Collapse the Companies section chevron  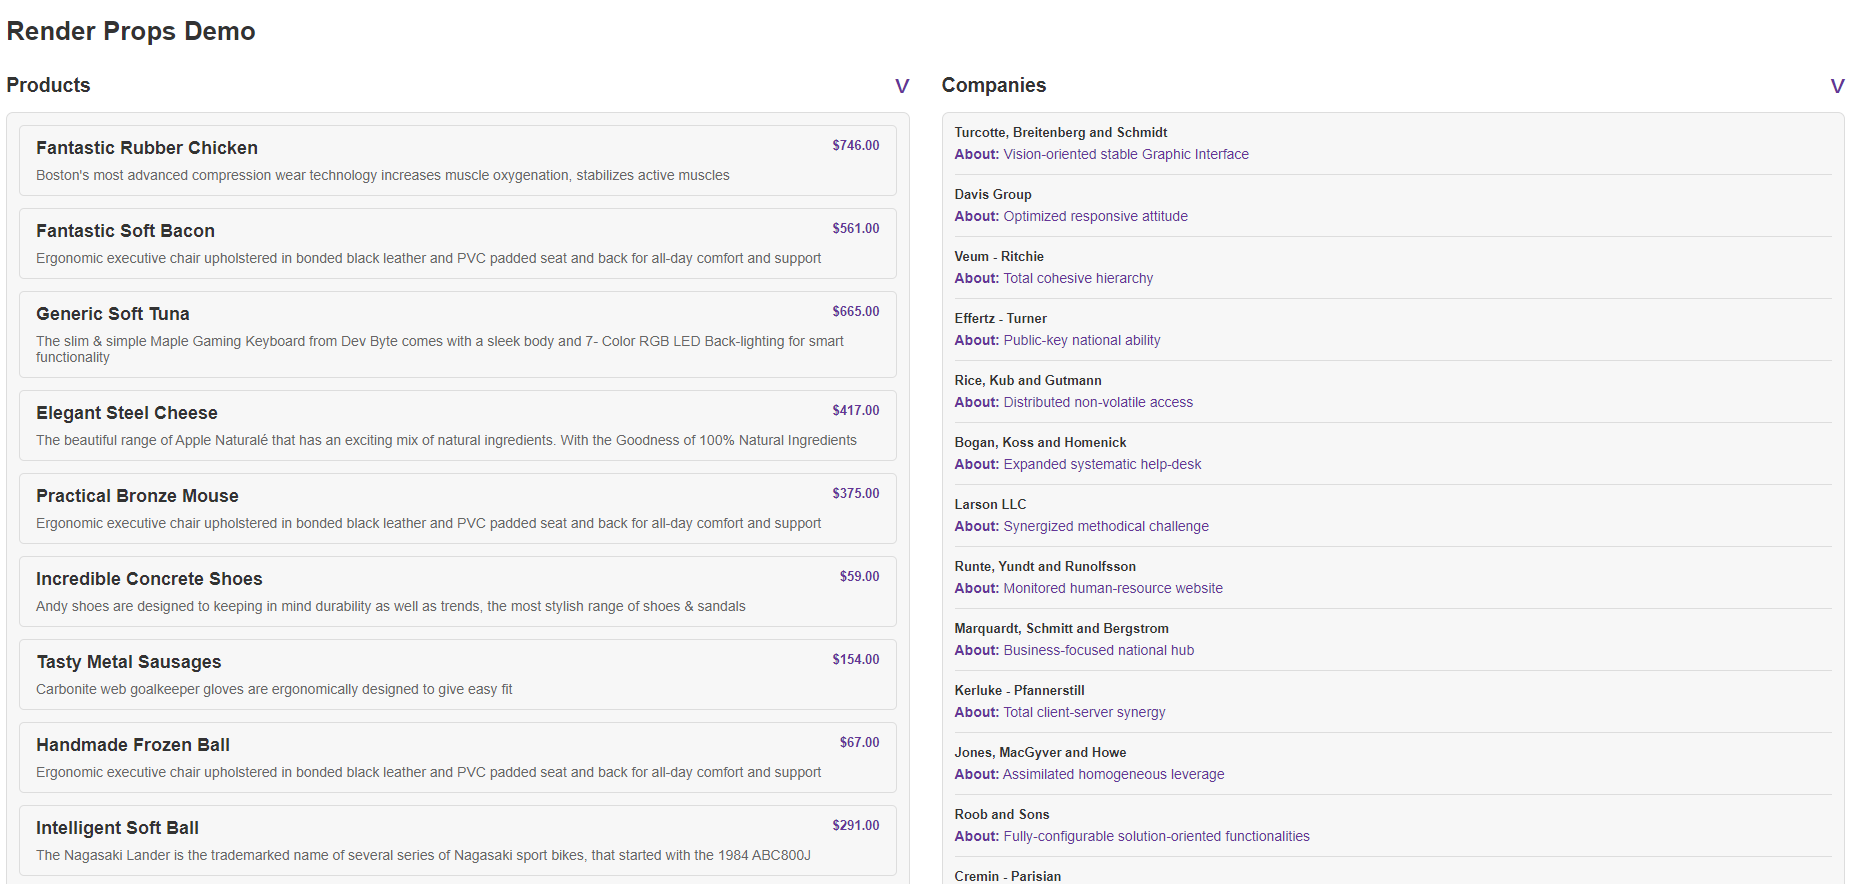tap(1837, 86)
